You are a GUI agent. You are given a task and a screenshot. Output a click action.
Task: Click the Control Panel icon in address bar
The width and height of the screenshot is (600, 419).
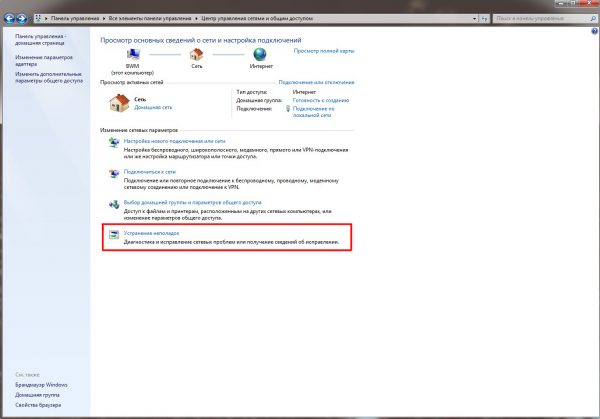click(x=38, y=18)
